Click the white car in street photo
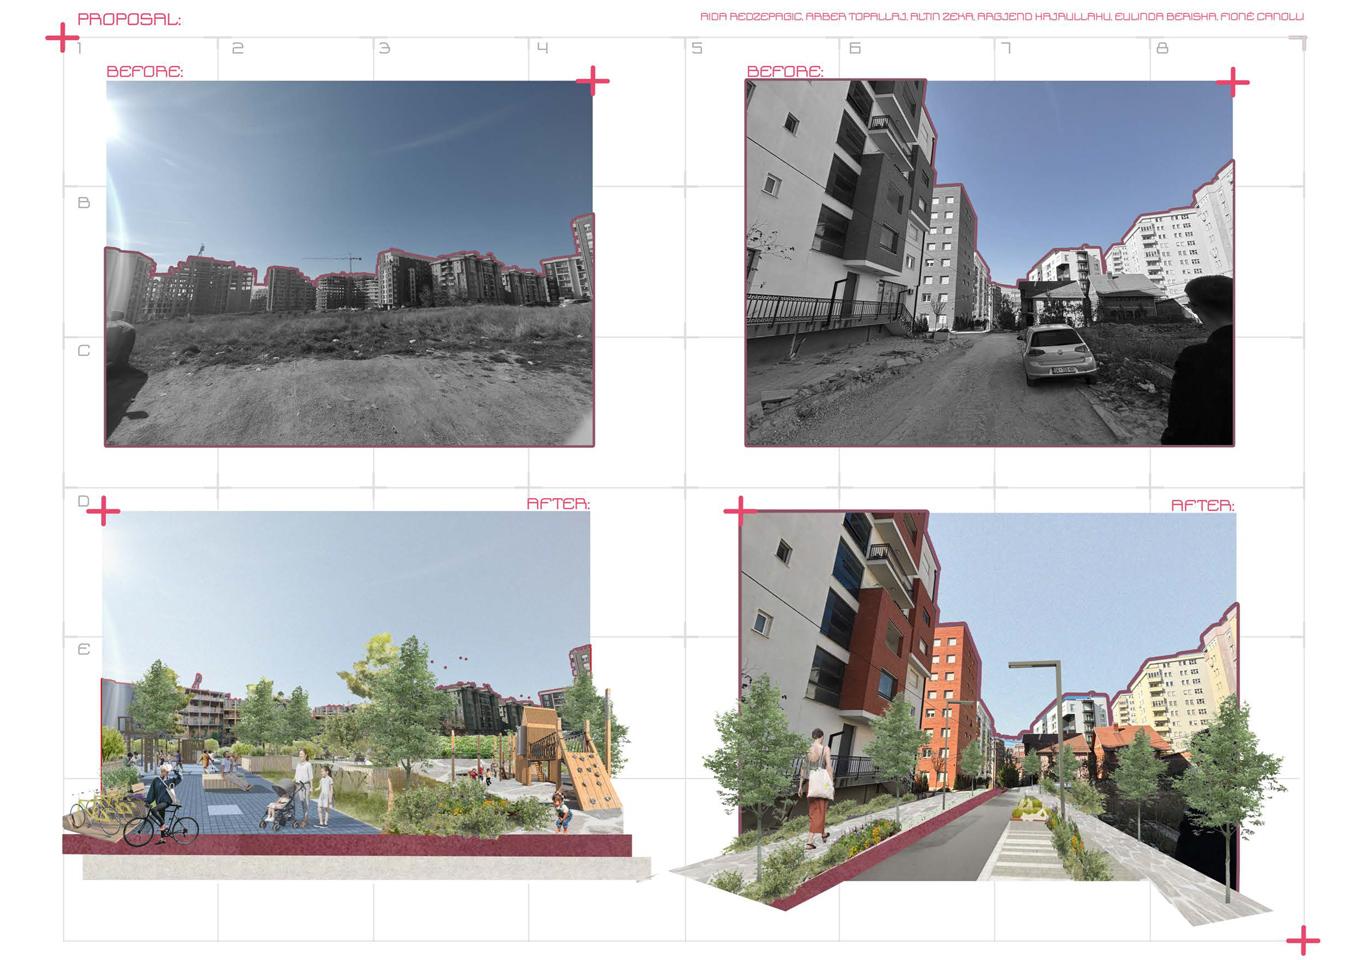Screen dimensions: 1358x960 pos(1056,354)
